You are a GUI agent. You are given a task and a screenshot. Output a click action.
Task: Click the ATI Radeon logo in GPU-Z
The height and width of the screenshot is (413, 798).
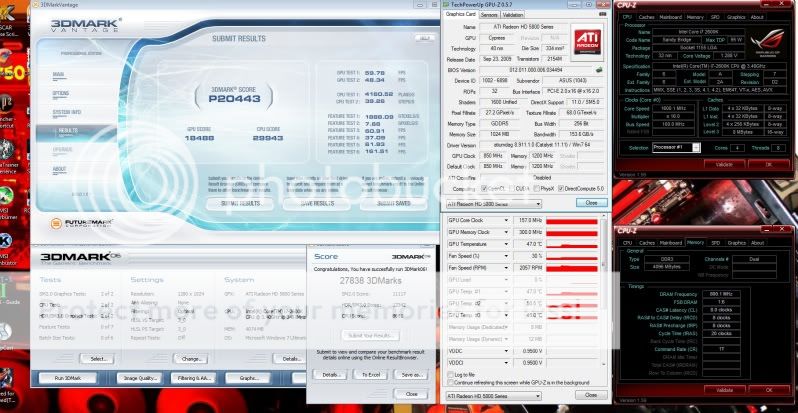click(587, 42)
